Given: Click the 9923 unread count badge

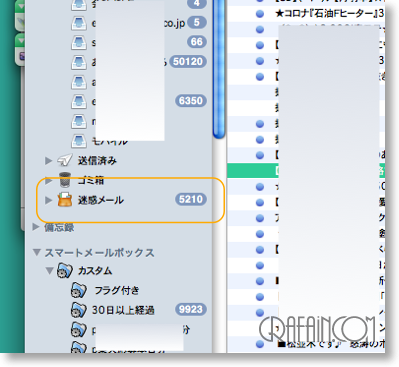Looking at the screenshot, I should click(191, 309).
